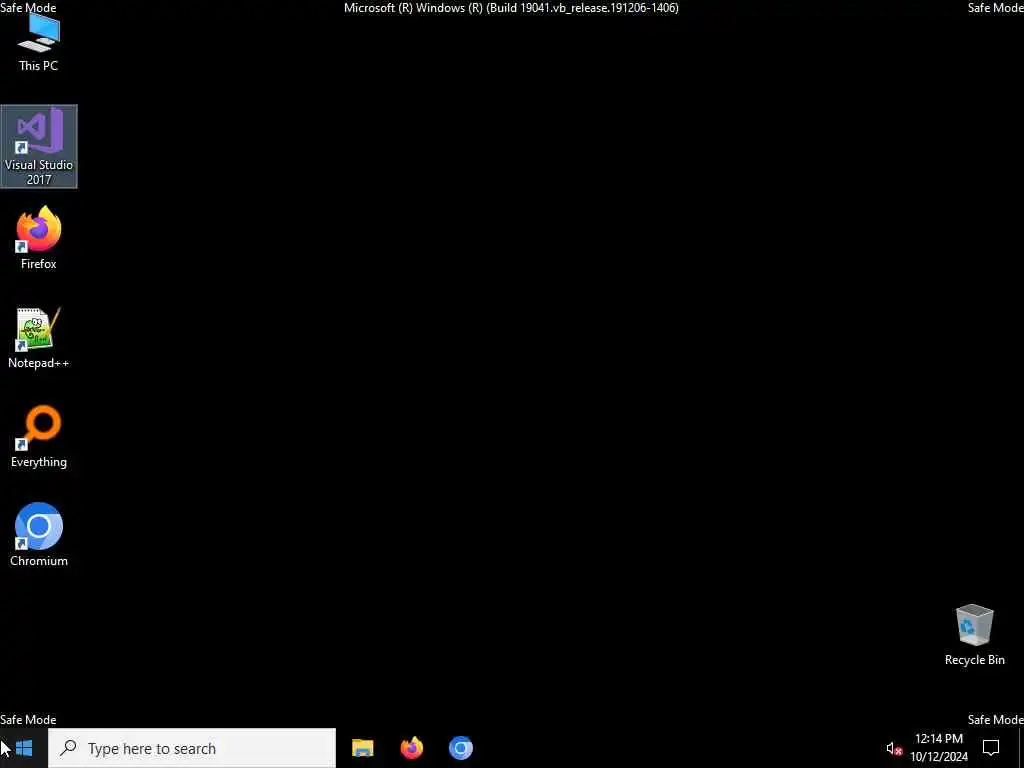Select the Everything search shortcut
Image resolution: width=1024 pixels, height=768 pixels.
click(x=39, y=436)
